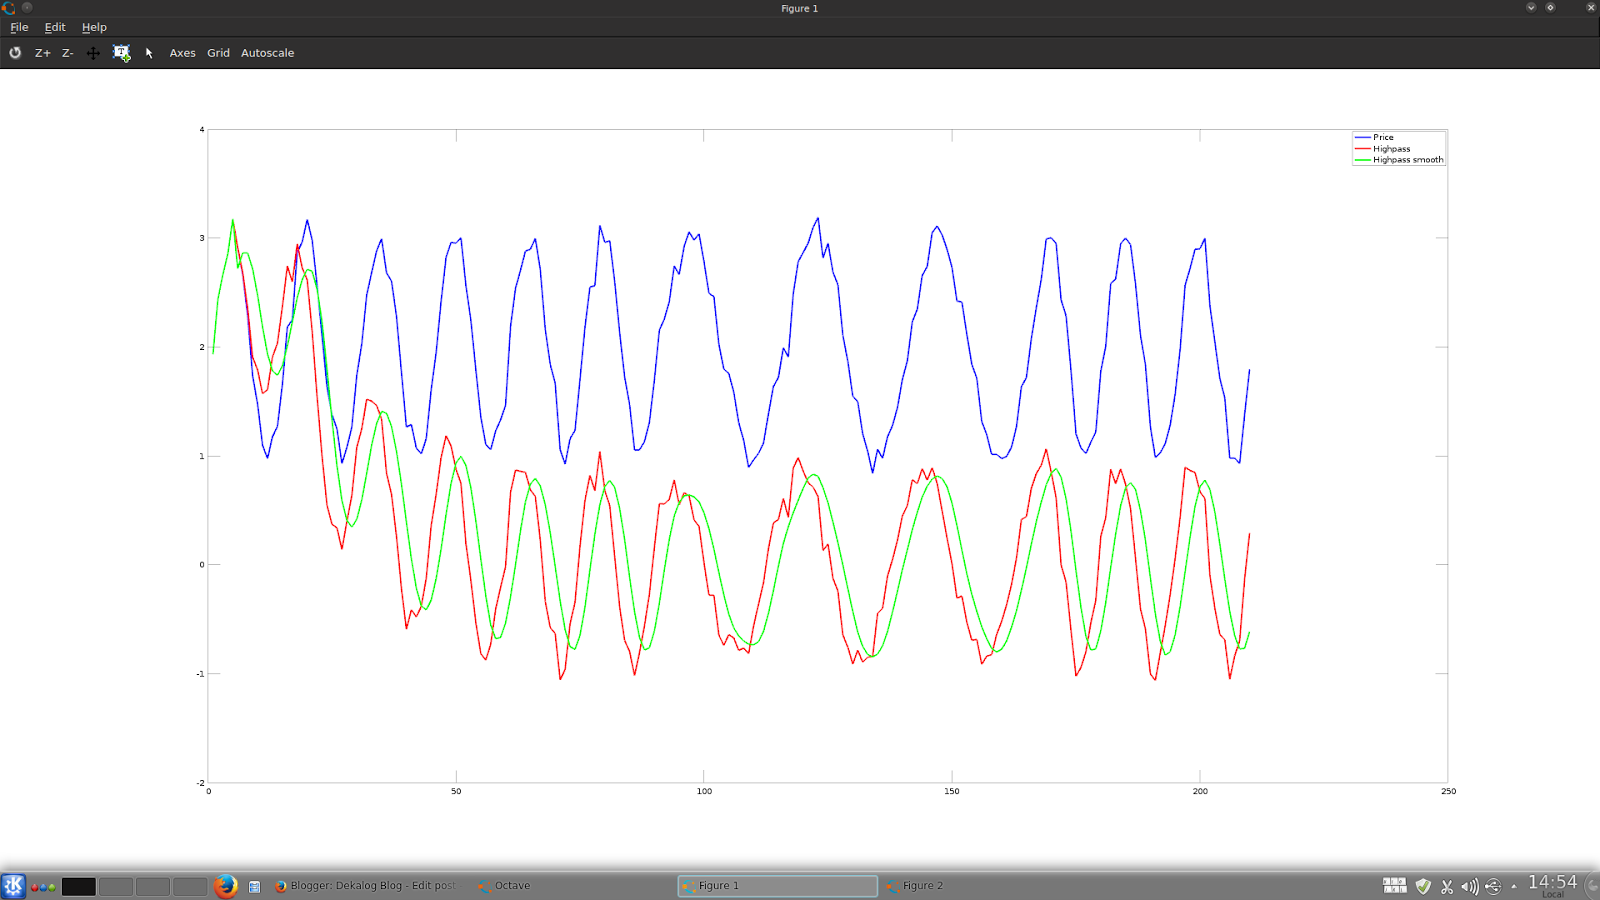Open the Help menu

point(93,27)
